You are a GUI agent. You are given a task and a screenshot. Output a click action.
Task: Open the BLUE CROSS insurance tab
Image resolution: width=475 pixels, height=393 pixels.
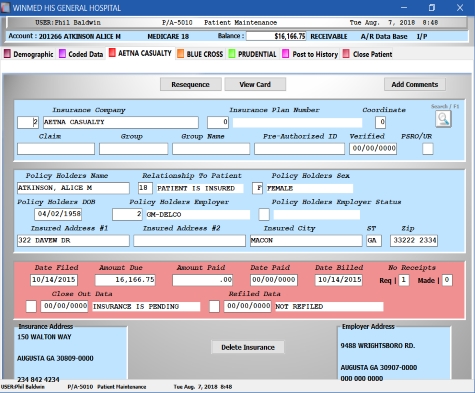click(x=200, y=54)
